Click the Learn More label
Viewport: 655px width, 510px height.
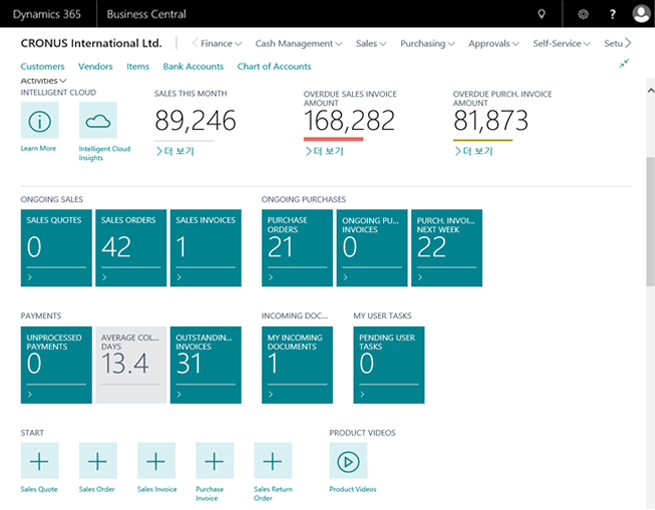tap(38, 148)
